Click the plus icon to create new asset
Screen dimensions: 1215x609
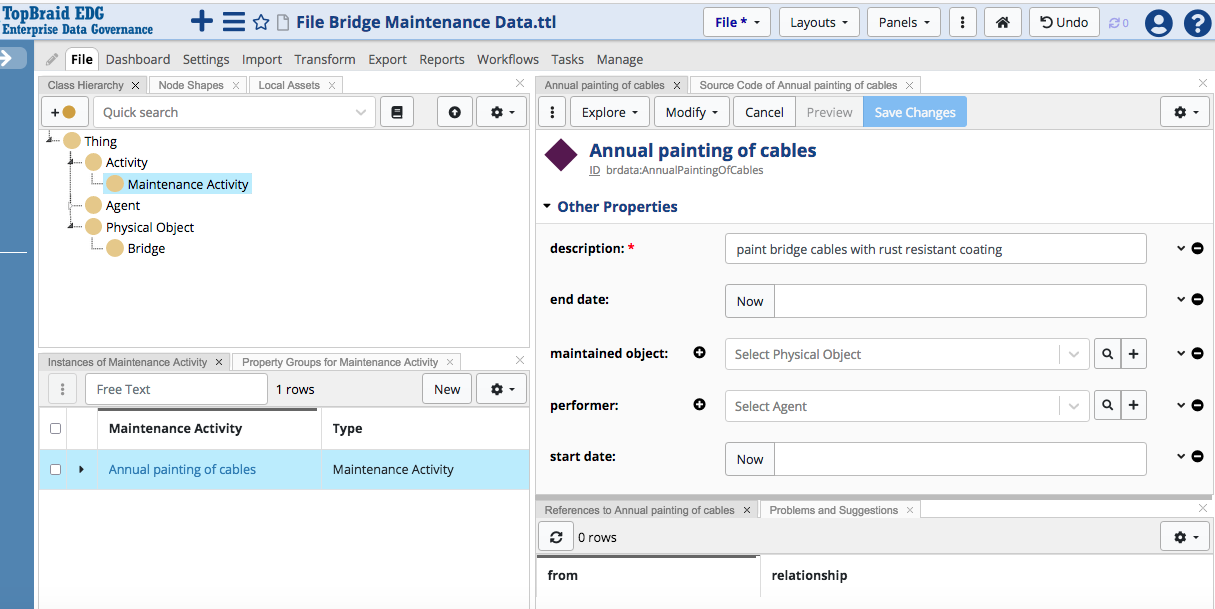pyautogui.click(x=202, y=22)
